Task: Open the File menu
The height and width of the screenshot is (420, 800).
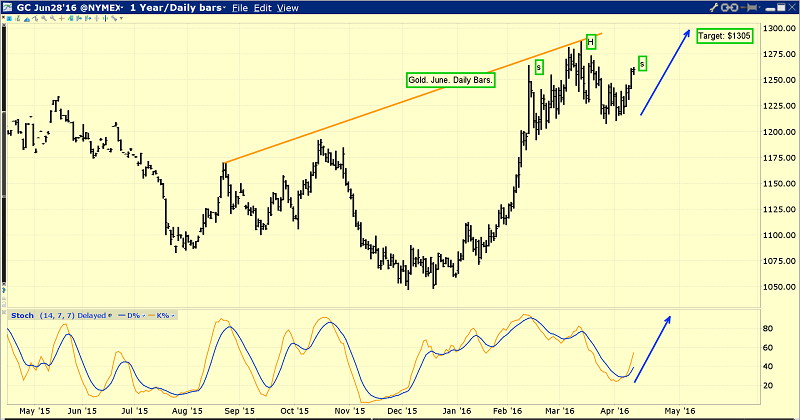Action: (x=240, y=8)
